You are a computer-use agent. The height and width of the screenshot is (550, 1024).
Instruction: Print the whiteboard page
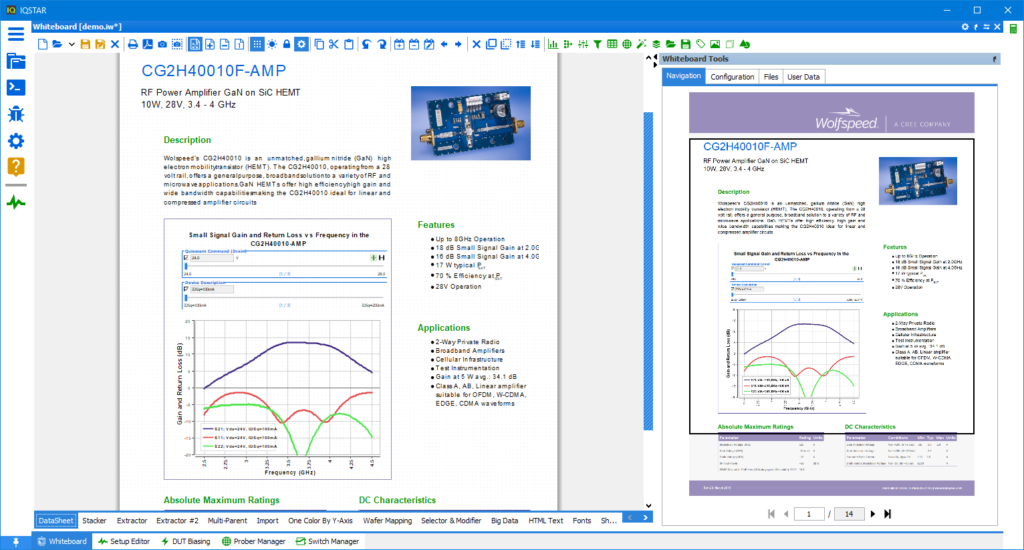point(133,44)
